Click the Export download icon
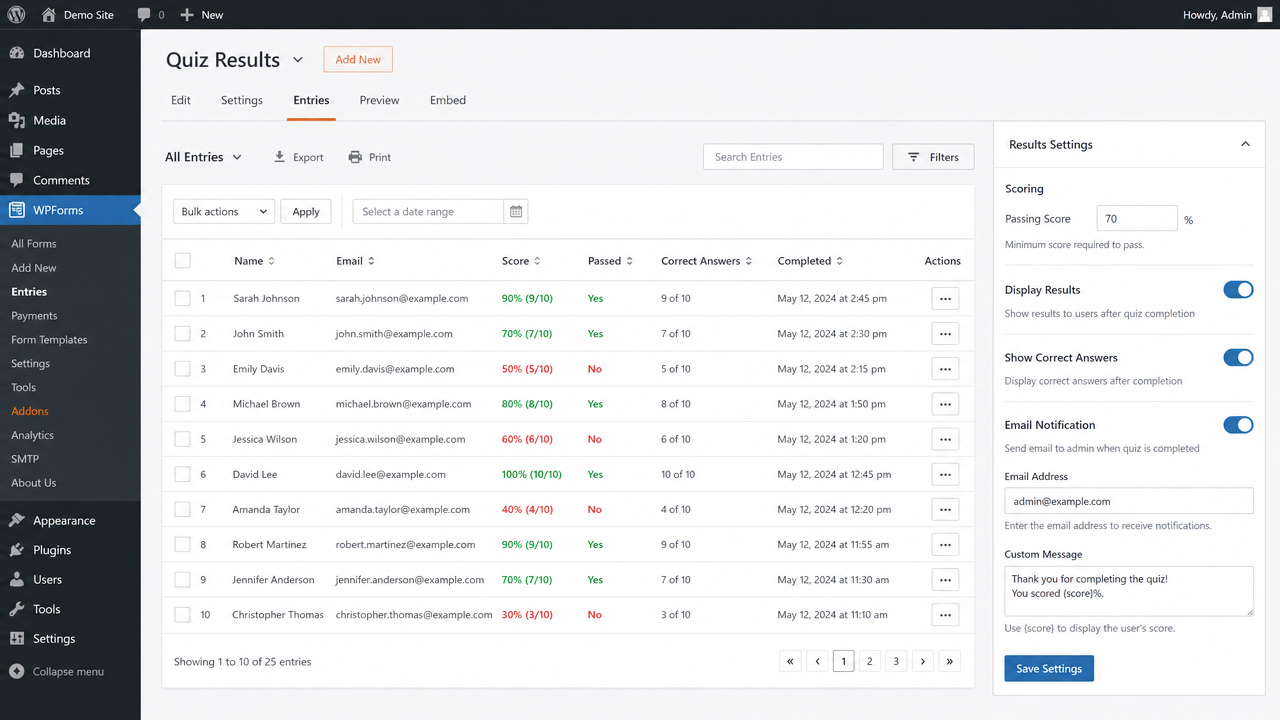 279,157
